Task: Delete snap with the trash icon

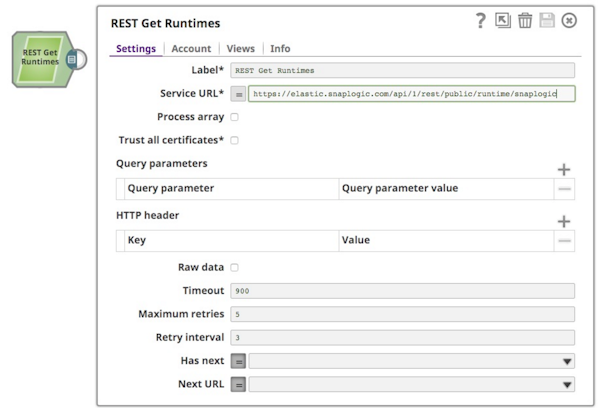Action: click(x=525, y=21)
